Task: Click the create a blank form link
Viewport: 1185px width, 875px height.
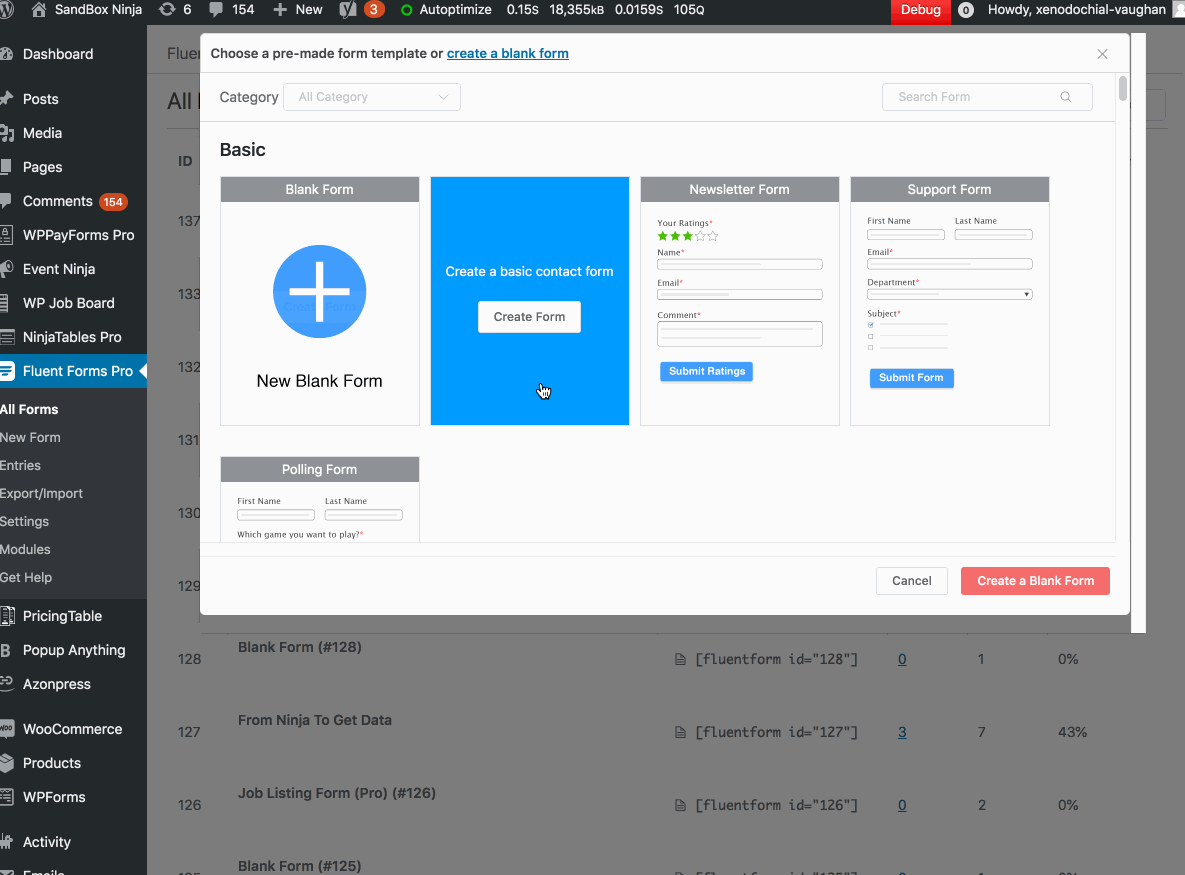Action: pos(507,53)
